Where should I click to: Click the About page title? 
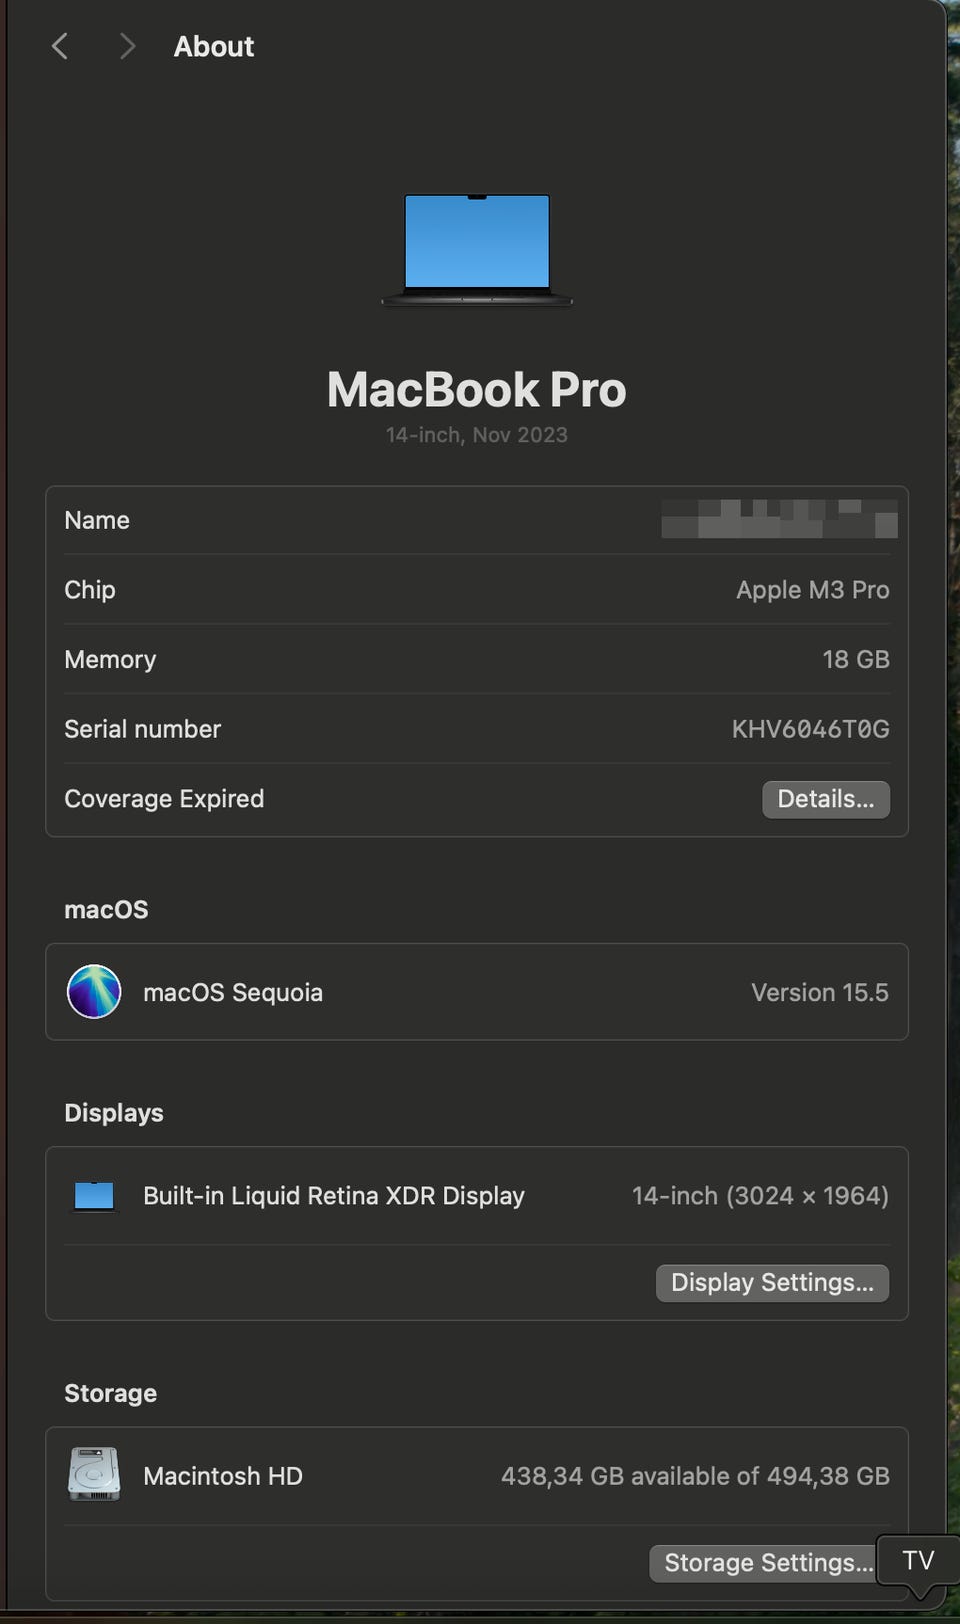click(x=214, y=46)
